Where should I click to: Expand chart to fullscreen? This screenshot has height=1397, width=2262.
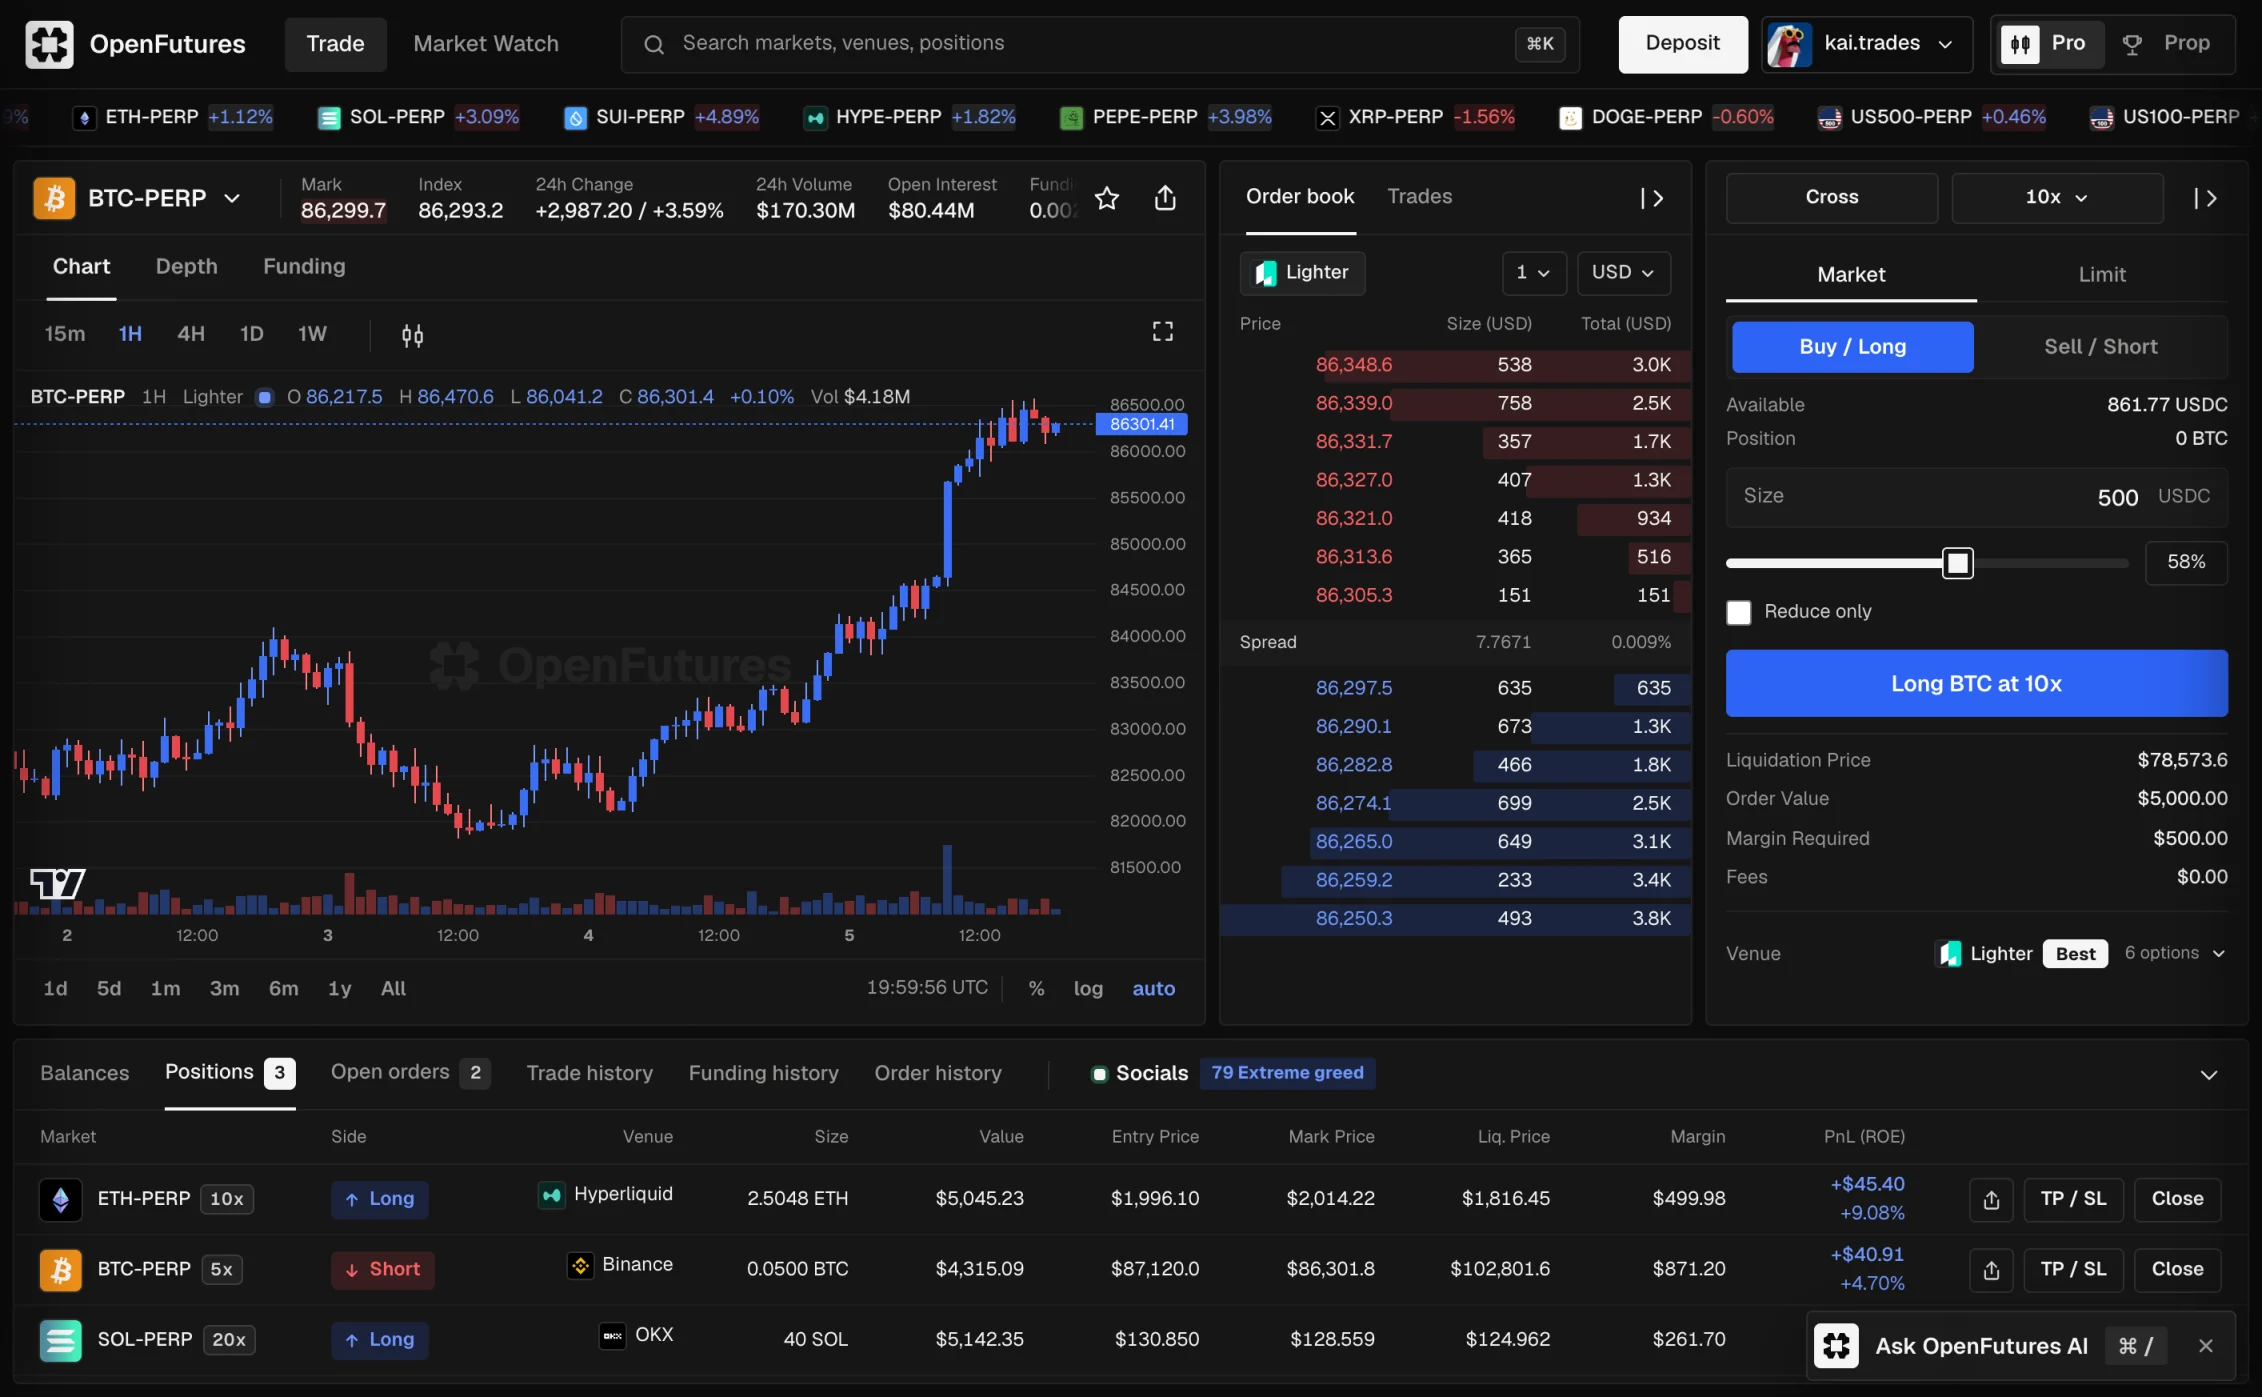1163,331
